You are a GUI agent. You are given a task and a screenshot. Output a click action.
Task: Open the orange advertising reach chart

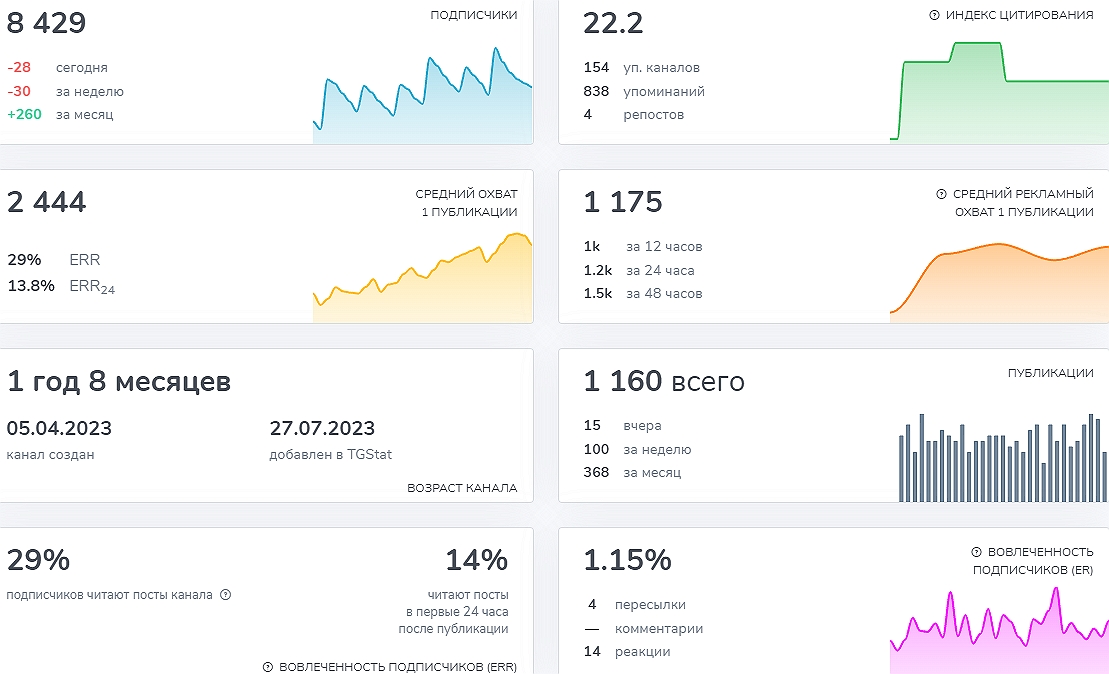coord(998,280)
